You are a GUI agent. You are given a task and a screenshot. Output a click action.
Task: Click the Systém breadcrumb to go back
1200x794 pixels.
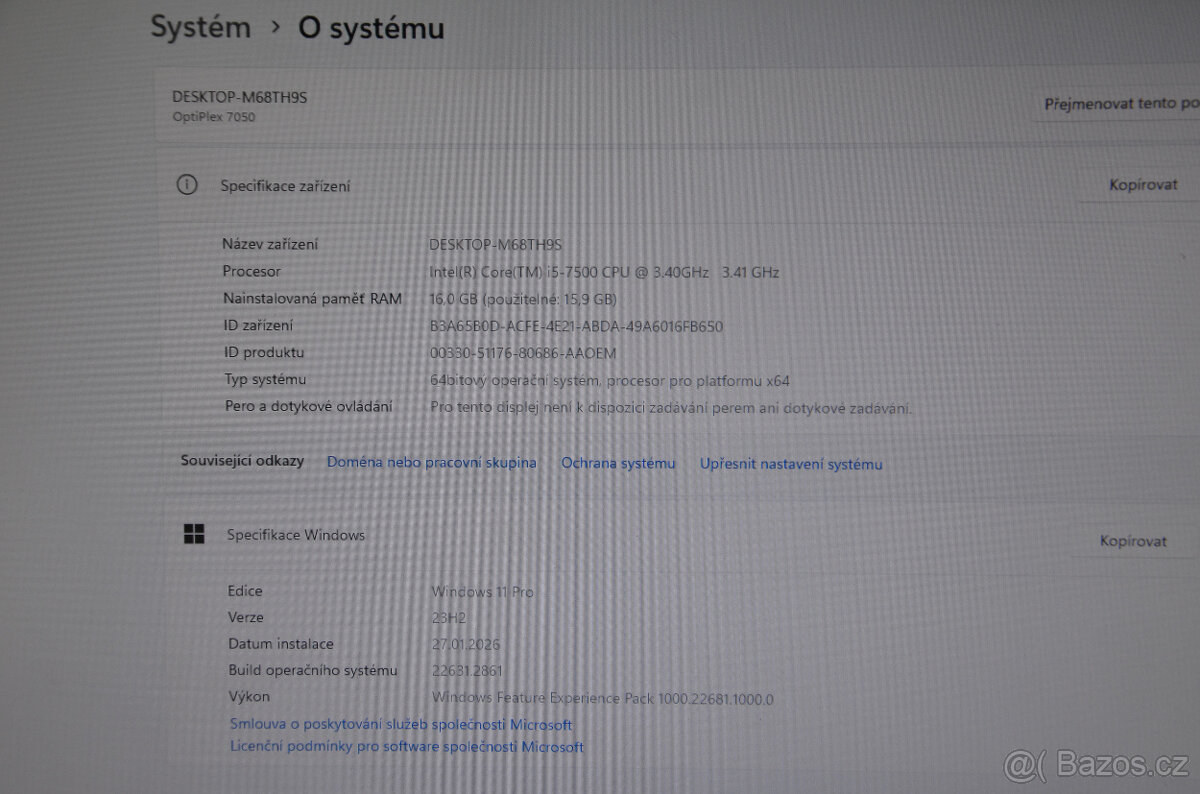point(200,27)
